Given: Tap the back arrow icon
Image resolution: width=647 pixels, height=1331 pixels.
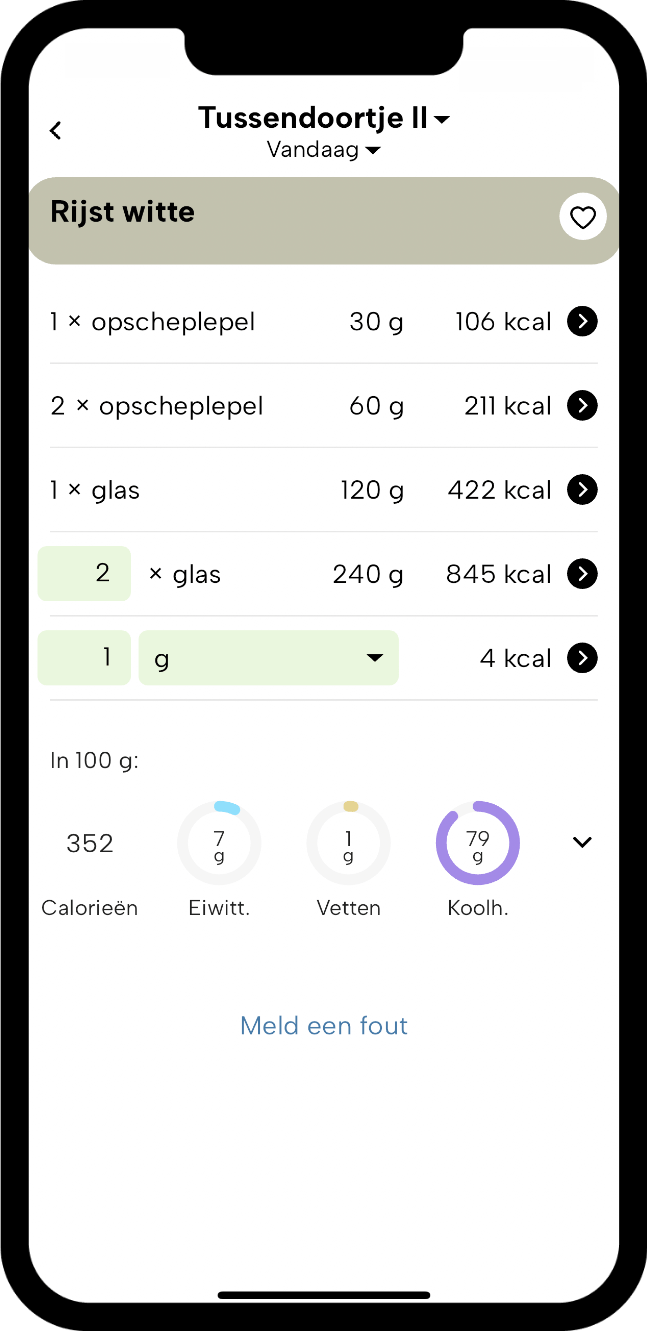Looking at the screenshot, I should [x=56, y=130].
